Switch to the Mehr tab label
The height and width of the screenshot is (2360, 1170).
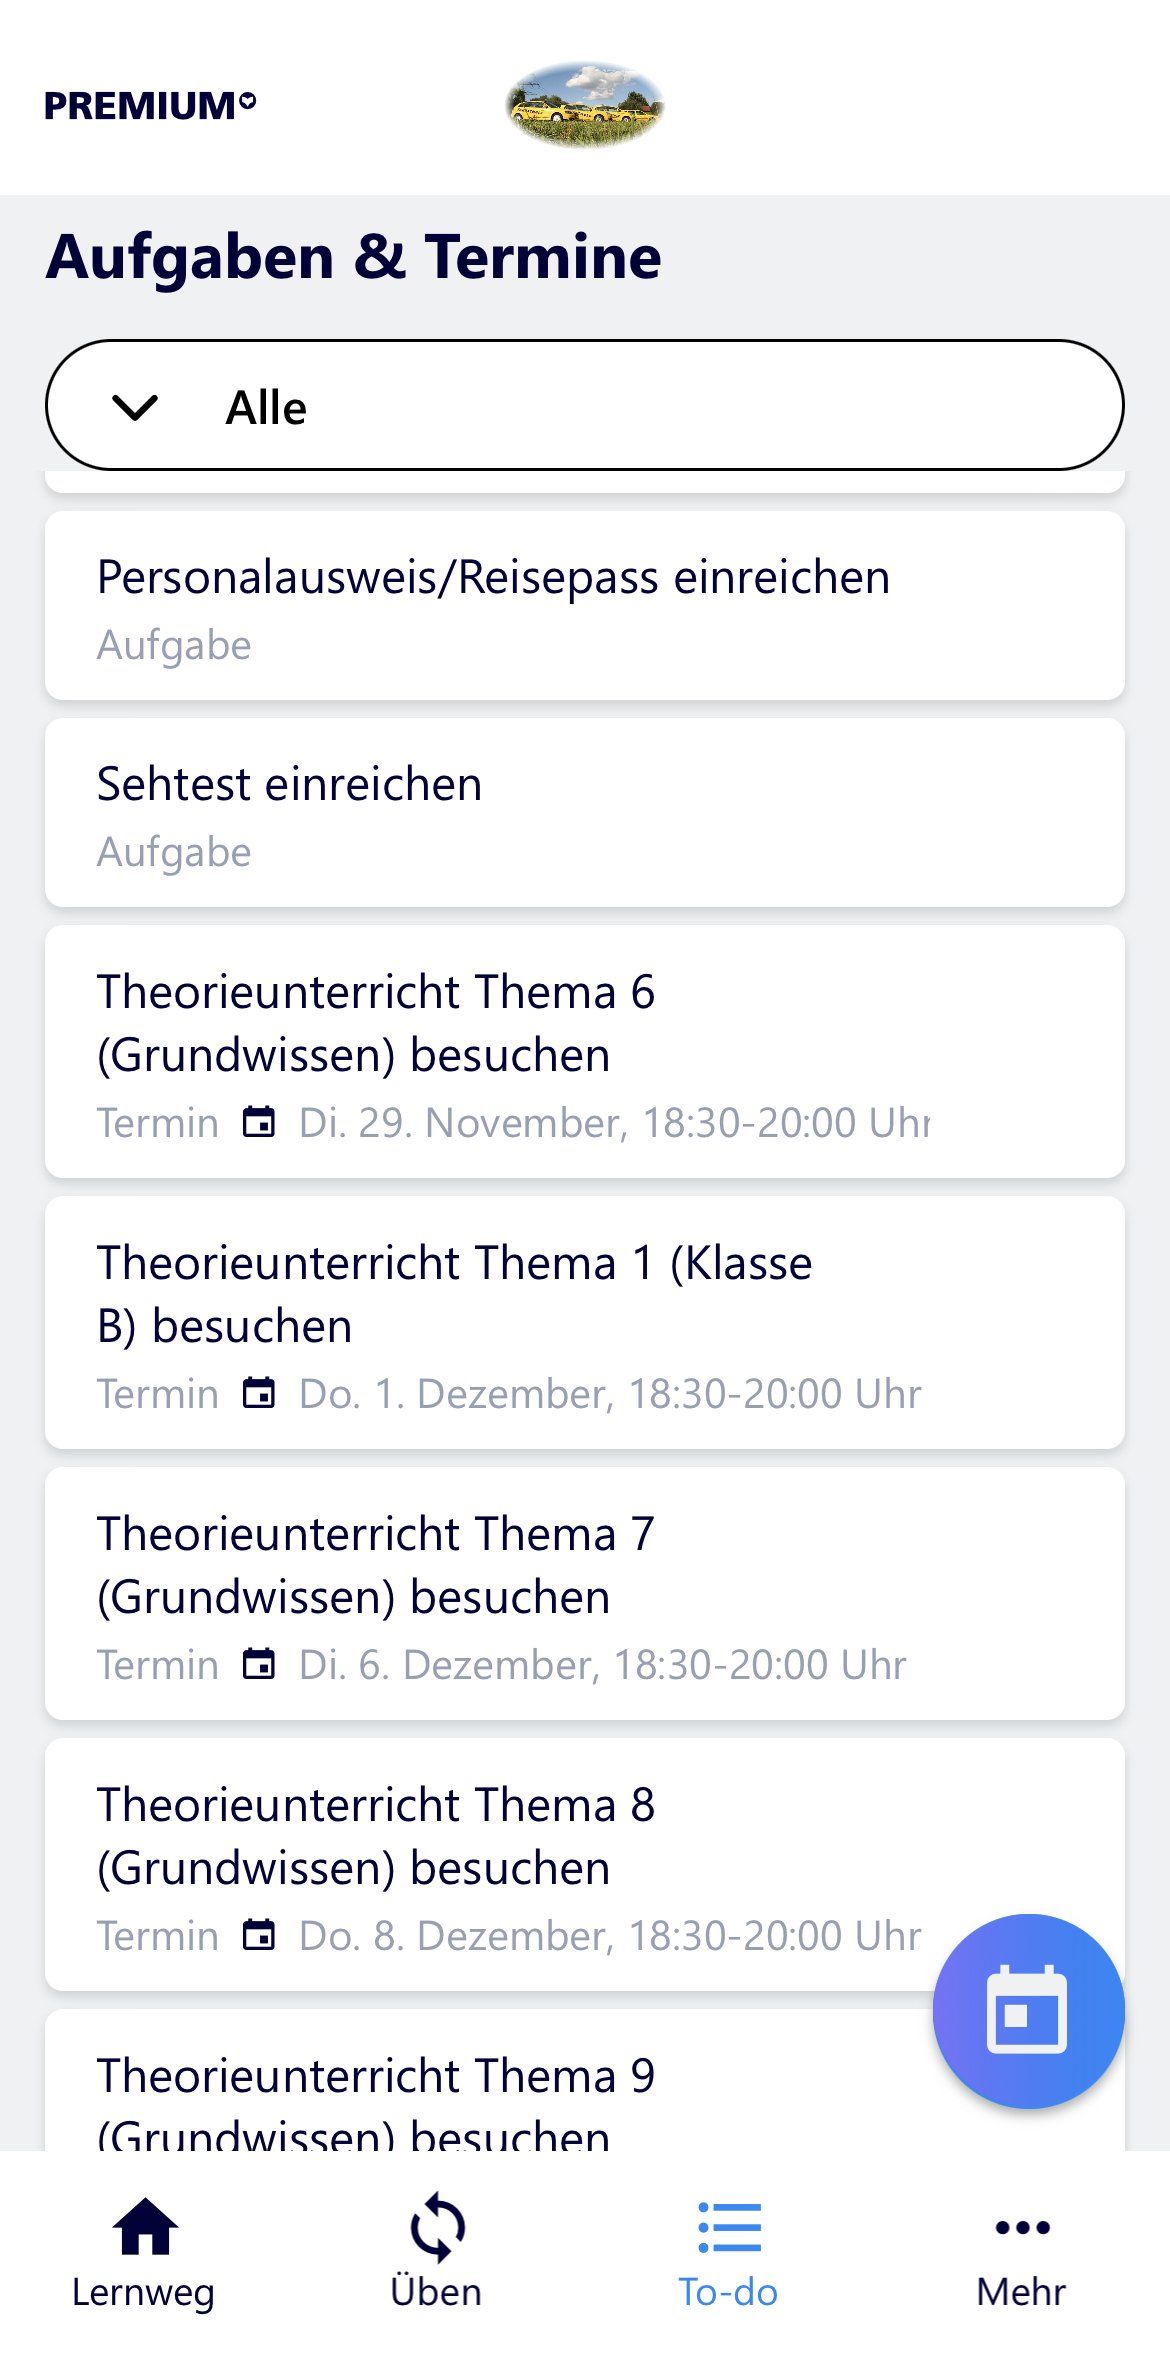(1021, 2292)
